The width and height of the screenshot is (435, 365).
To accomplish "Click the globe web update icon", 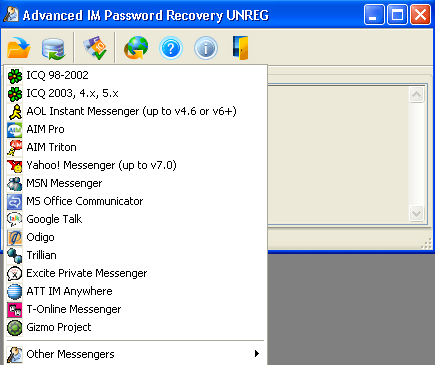I will click(x=136, y=48).
